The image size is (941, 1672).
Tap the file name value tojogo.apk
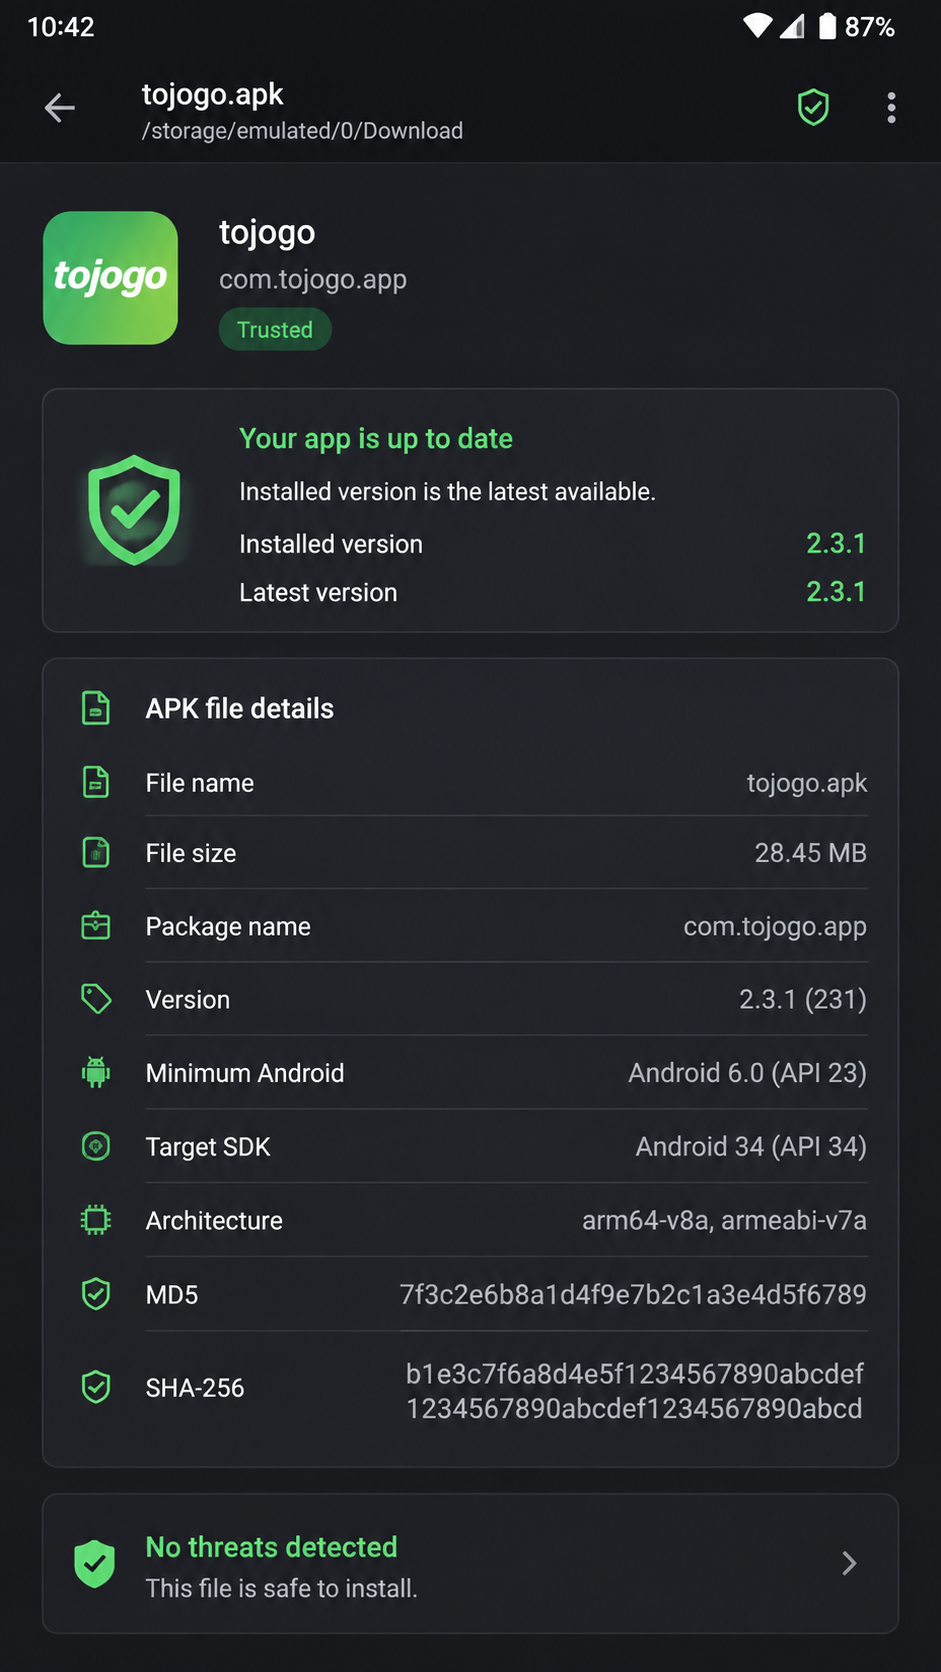point(807,783)
